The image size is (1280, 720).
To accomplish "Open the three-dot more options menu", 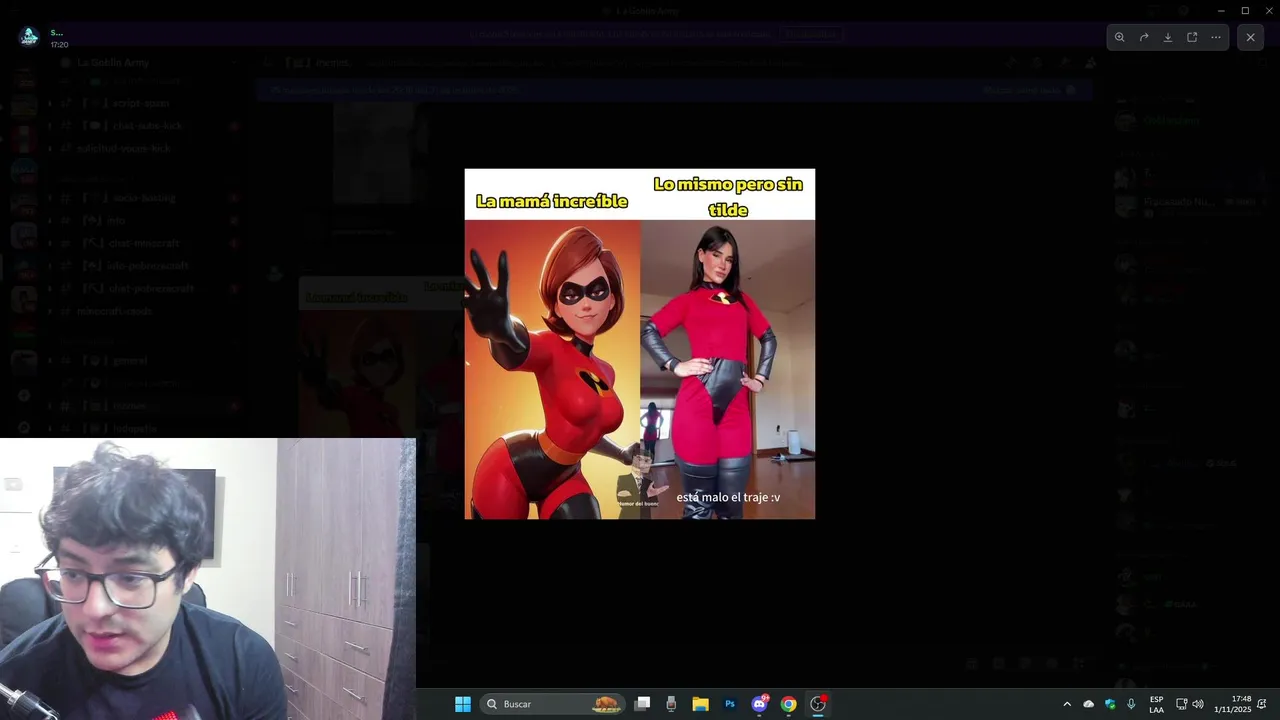I will [1216, 37].
